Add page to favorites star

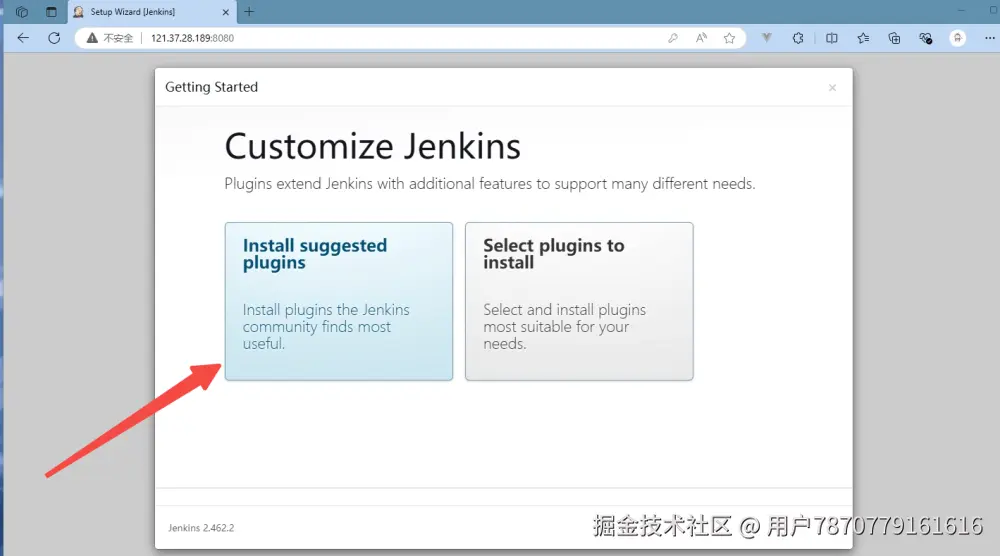click(x=730, y=38)
